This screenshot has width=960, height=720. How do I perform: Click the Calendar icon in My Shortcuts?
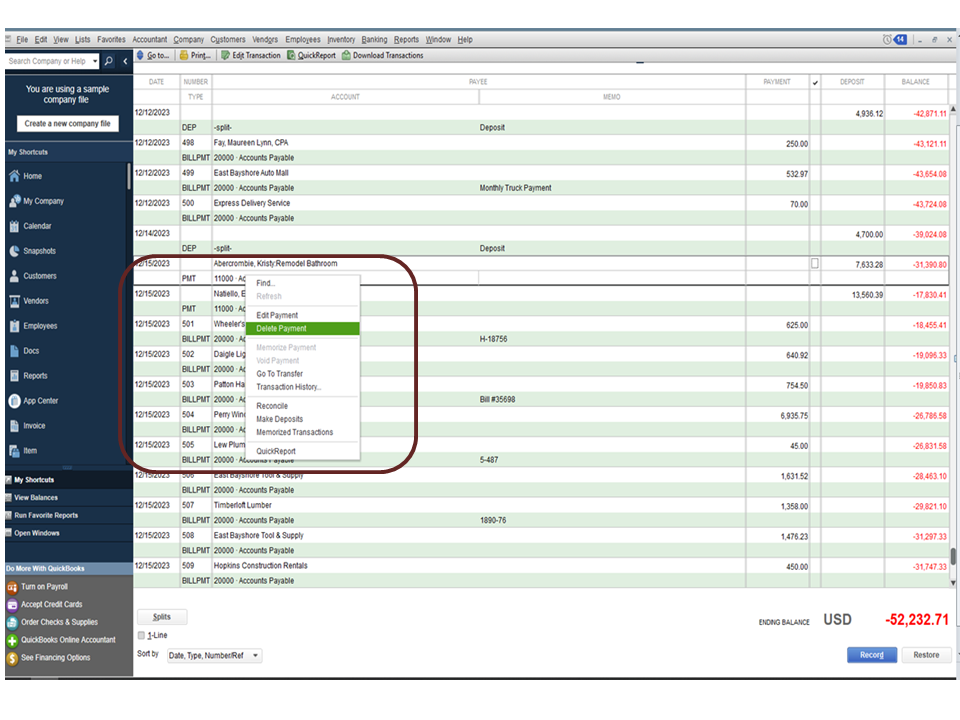14,226
